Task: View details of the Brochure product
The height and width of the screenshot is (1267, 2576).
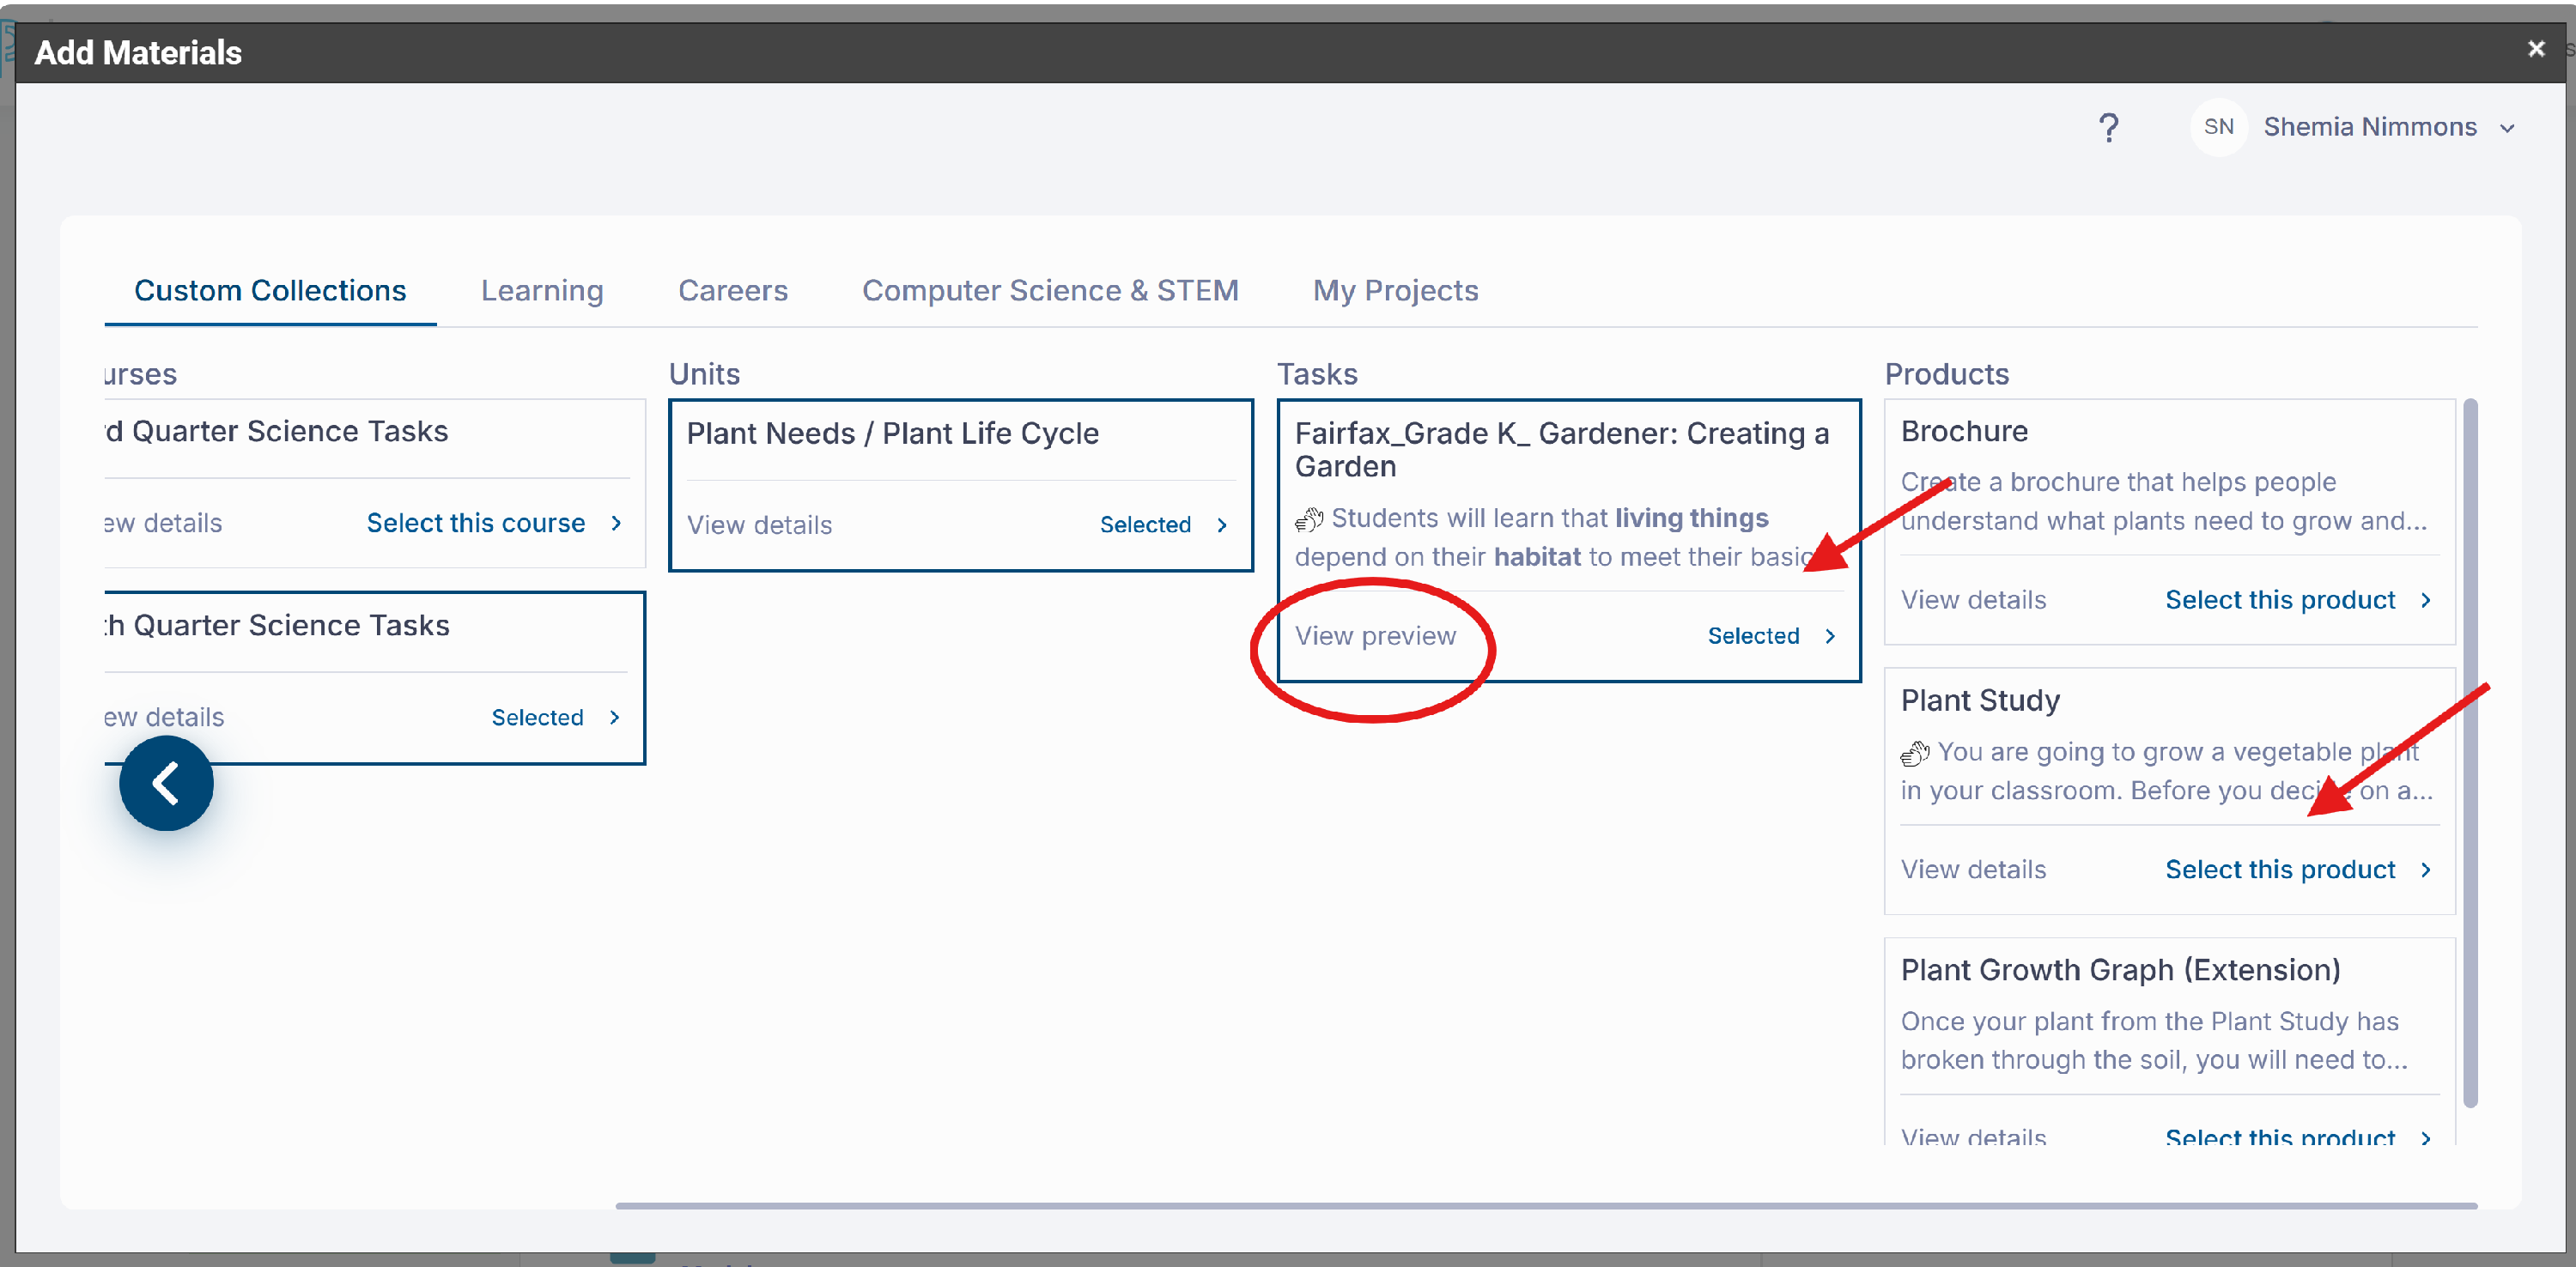Action: click(x=1973, y=600)
